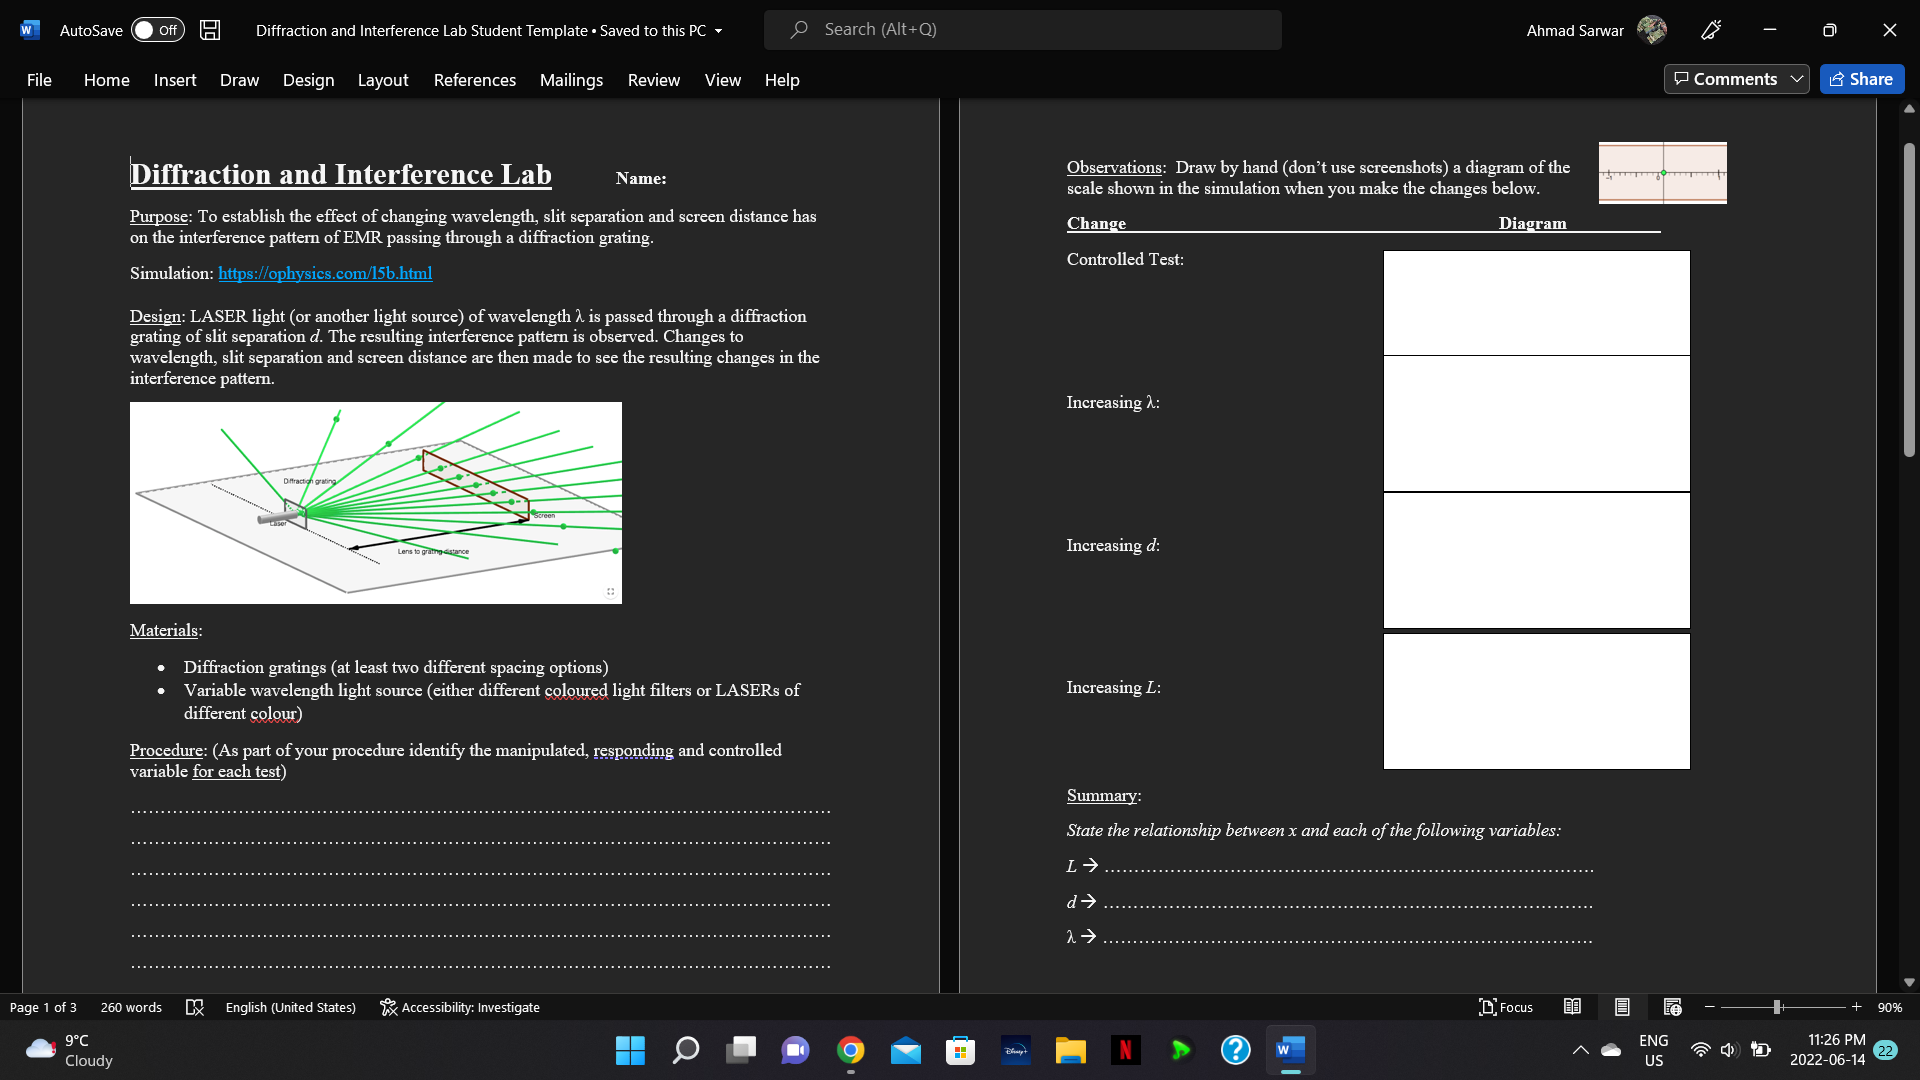Show hidden icons in system tray

1580,1050
